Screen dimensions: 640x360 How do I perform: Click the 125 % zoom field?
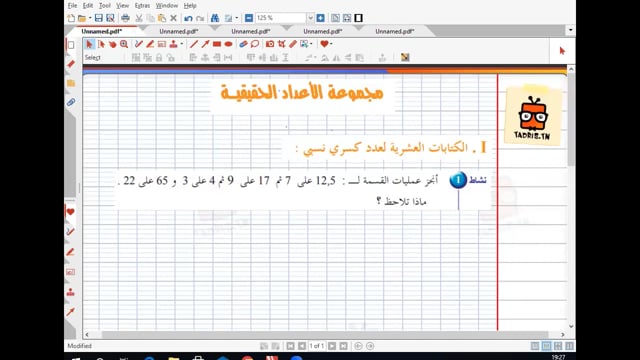click(x=281, y=18)
